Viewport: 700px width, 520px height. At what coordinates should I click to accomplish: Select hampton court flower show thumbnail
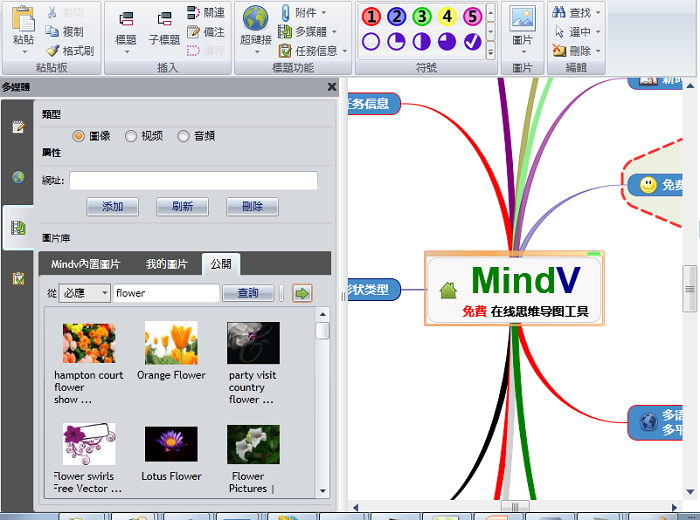(89, 343)
